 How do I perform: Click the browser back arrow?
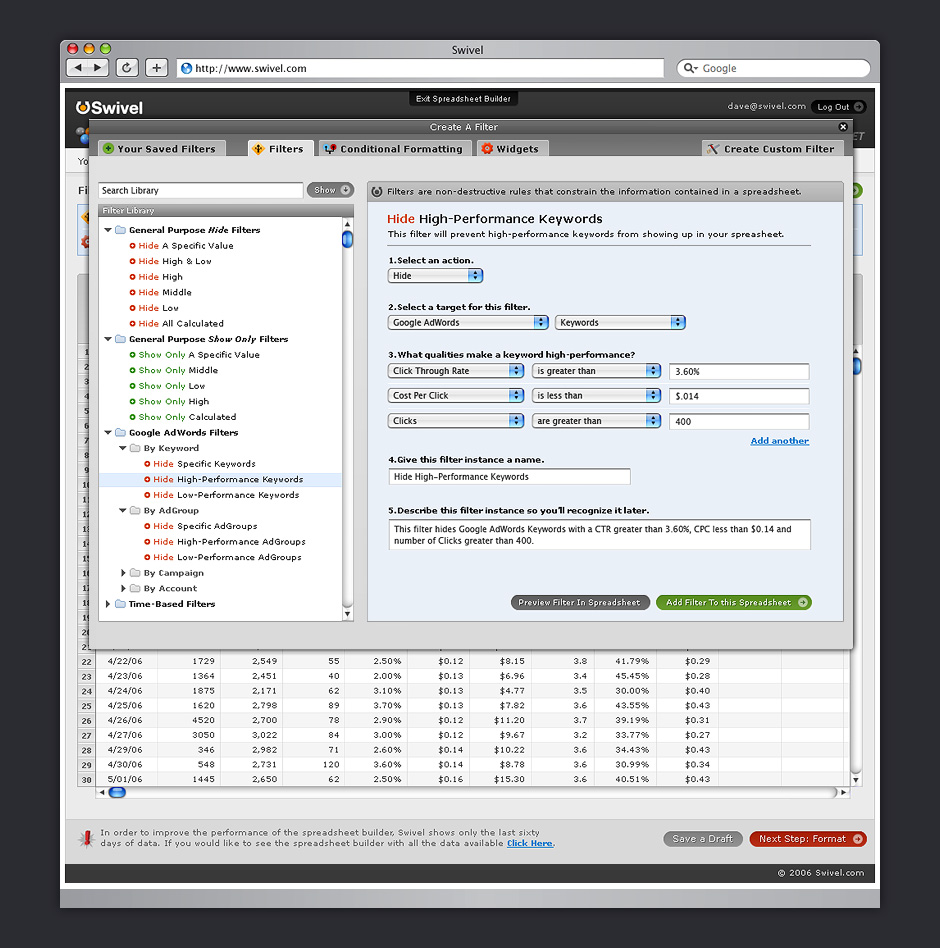[78, 68]
